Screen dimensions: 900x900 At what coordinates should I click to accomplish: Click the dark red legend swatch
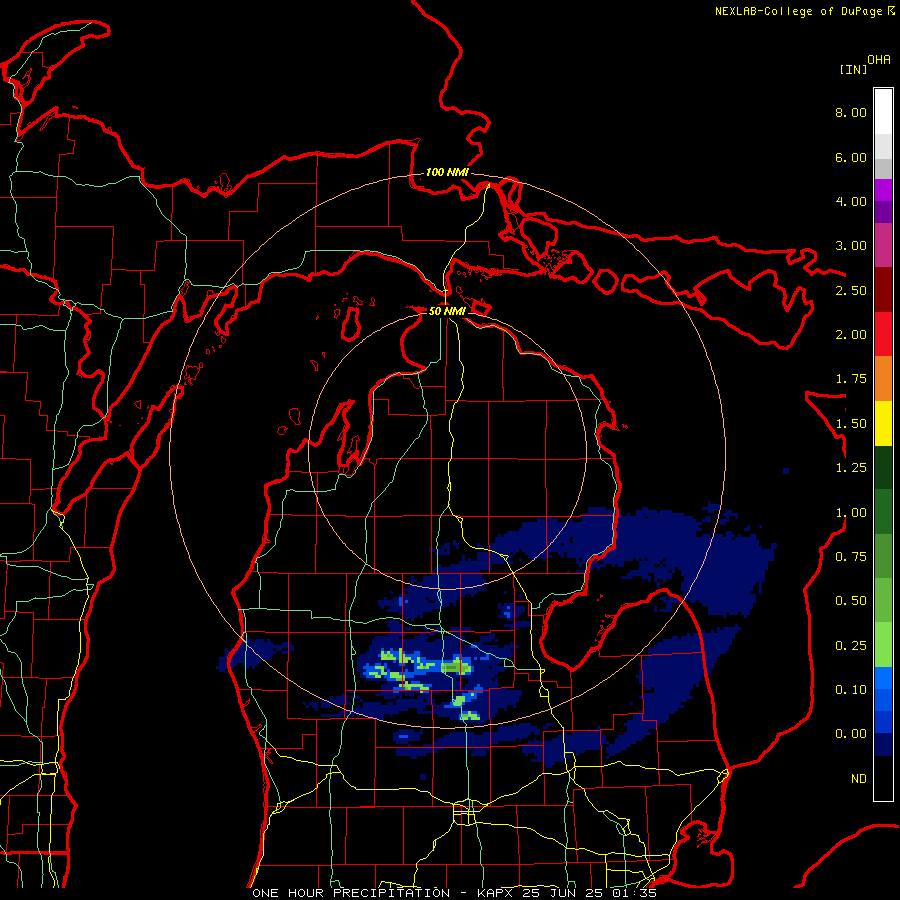[x=883, y=290]
